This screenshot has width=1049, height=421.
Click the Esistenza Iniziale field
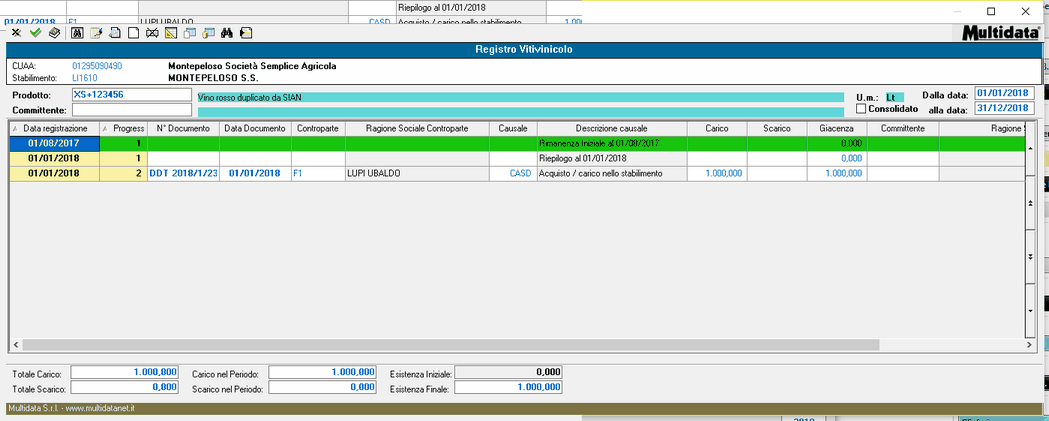click(x=509, y=372)
